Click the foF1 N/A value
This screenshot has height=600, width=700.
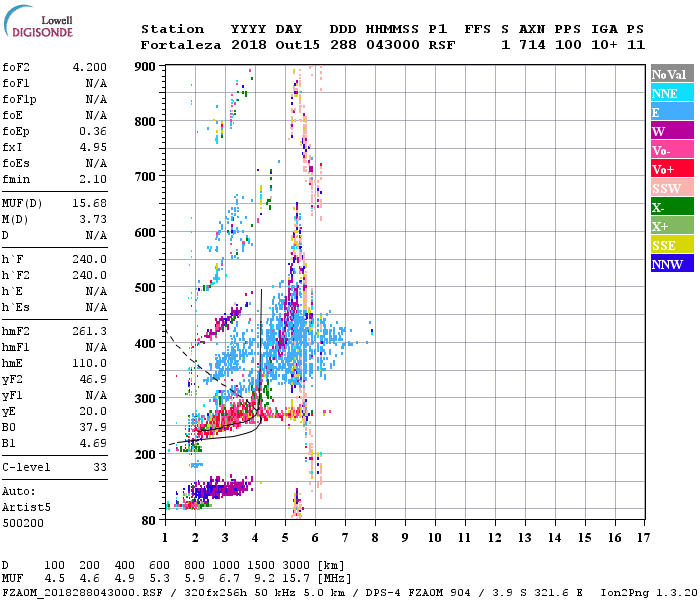tap(96, 83)
